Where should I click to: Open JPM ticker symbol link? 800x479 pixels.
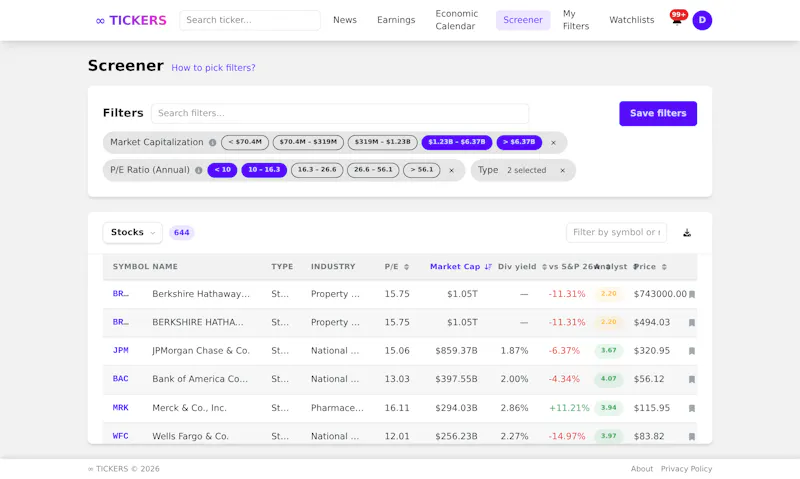(x=120, y=350)
